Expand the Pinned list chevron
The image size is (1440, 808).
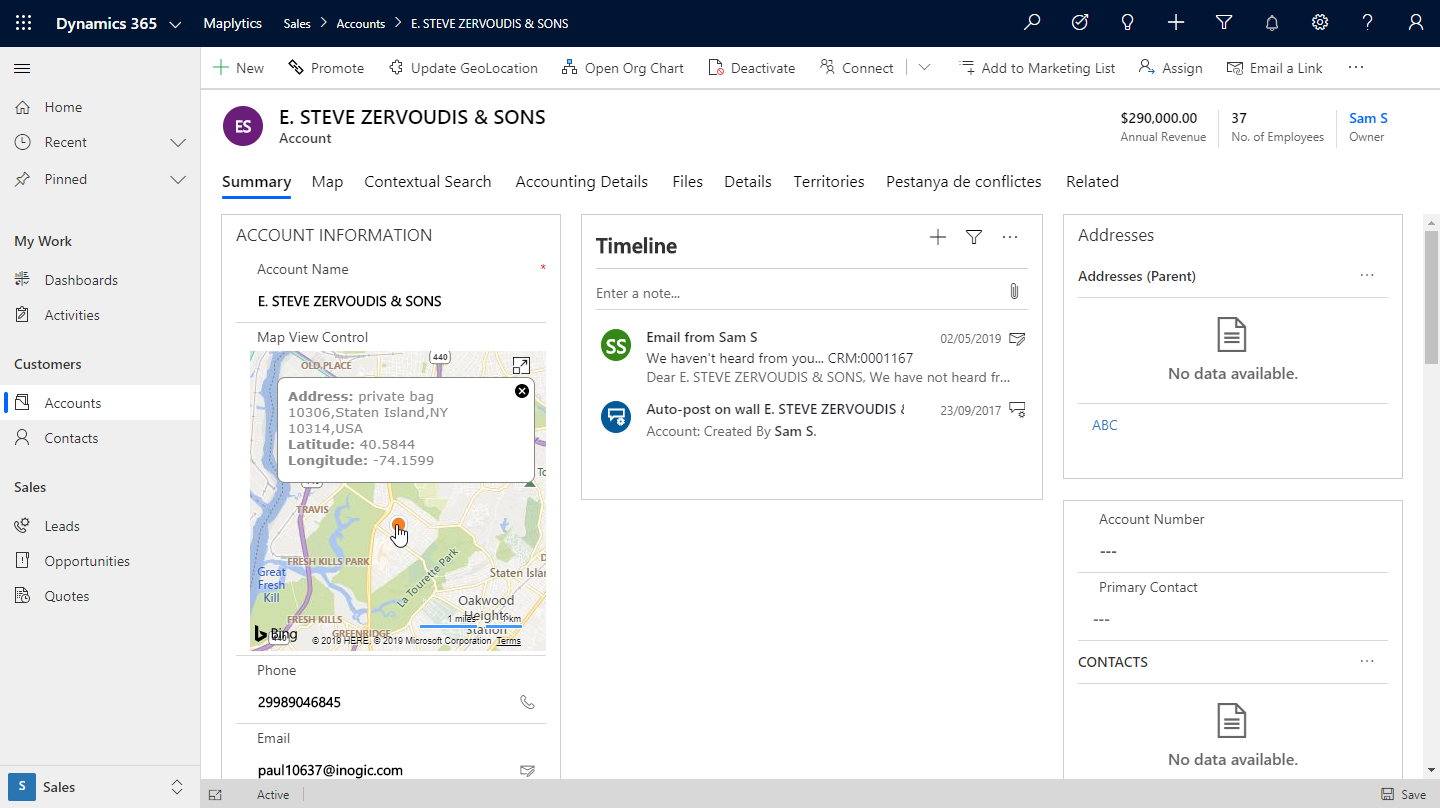(178, 180)
